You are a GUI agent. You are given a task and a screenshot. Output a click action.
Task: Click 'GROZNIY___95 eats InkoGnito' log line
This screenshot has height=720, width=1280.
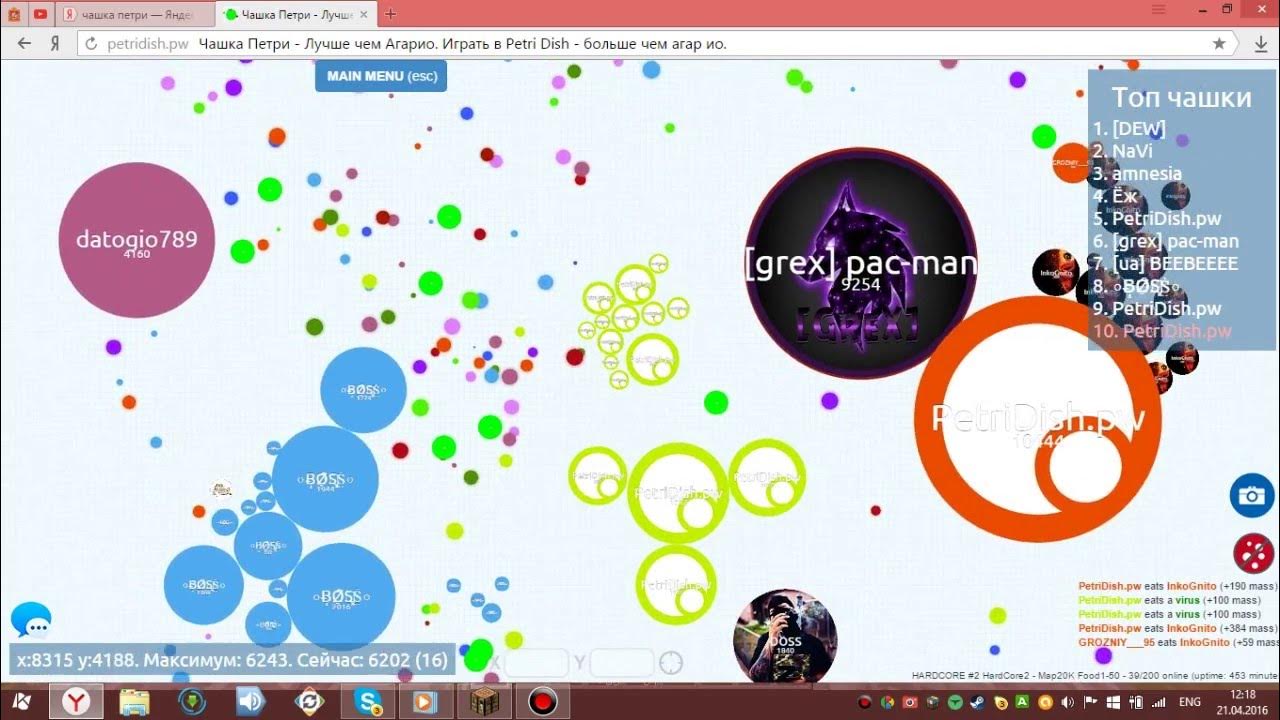pos(1177,642)
